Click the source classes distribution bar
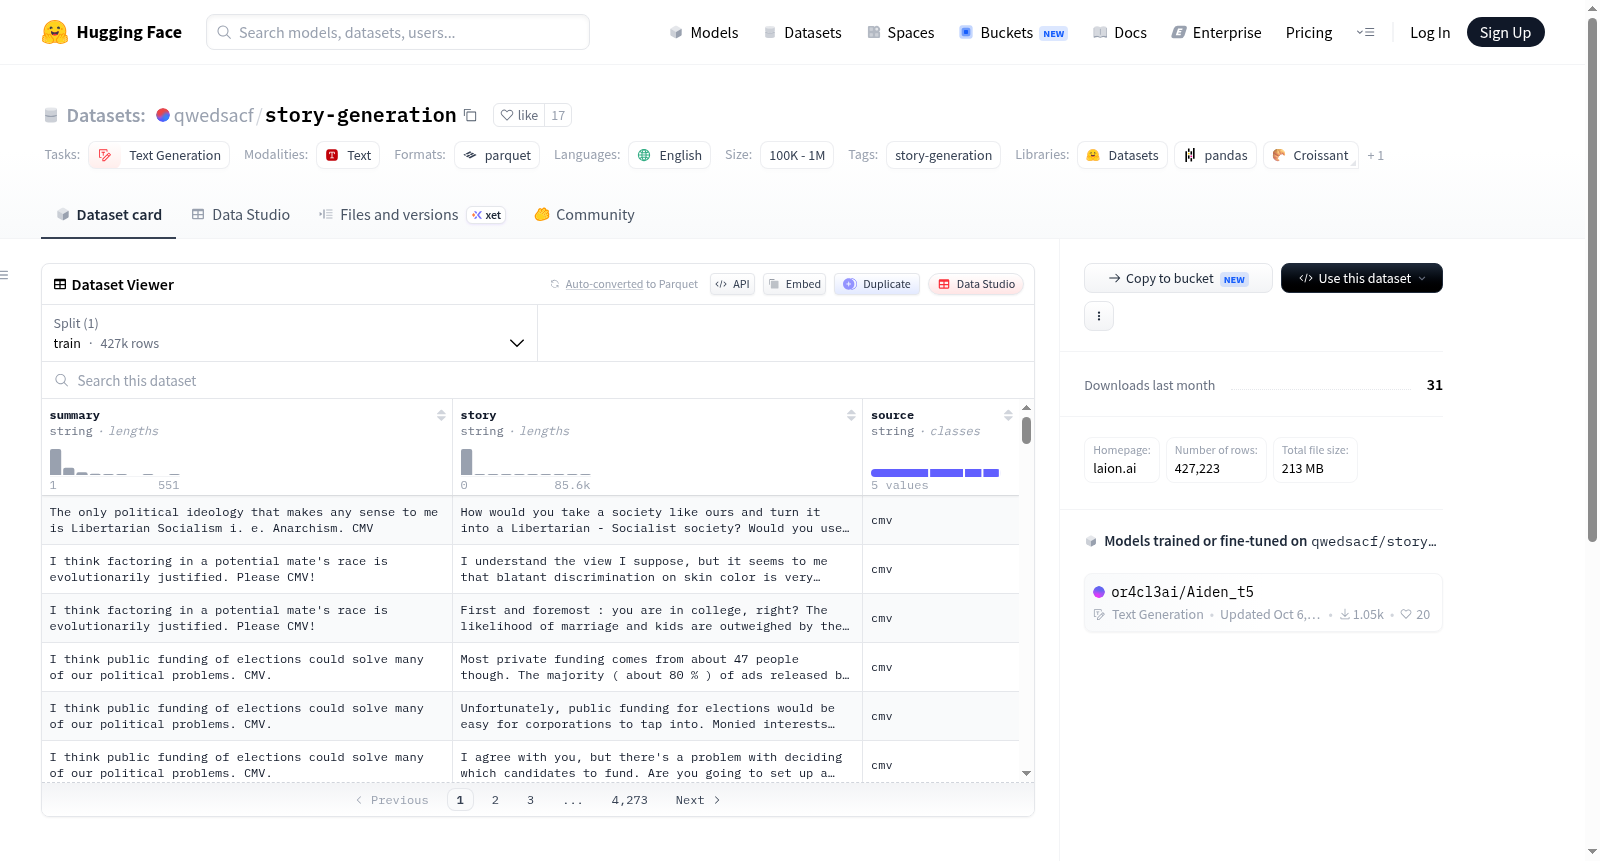Screen dimensions: 1600x861 pyautogui.click(x=935, y=472)
